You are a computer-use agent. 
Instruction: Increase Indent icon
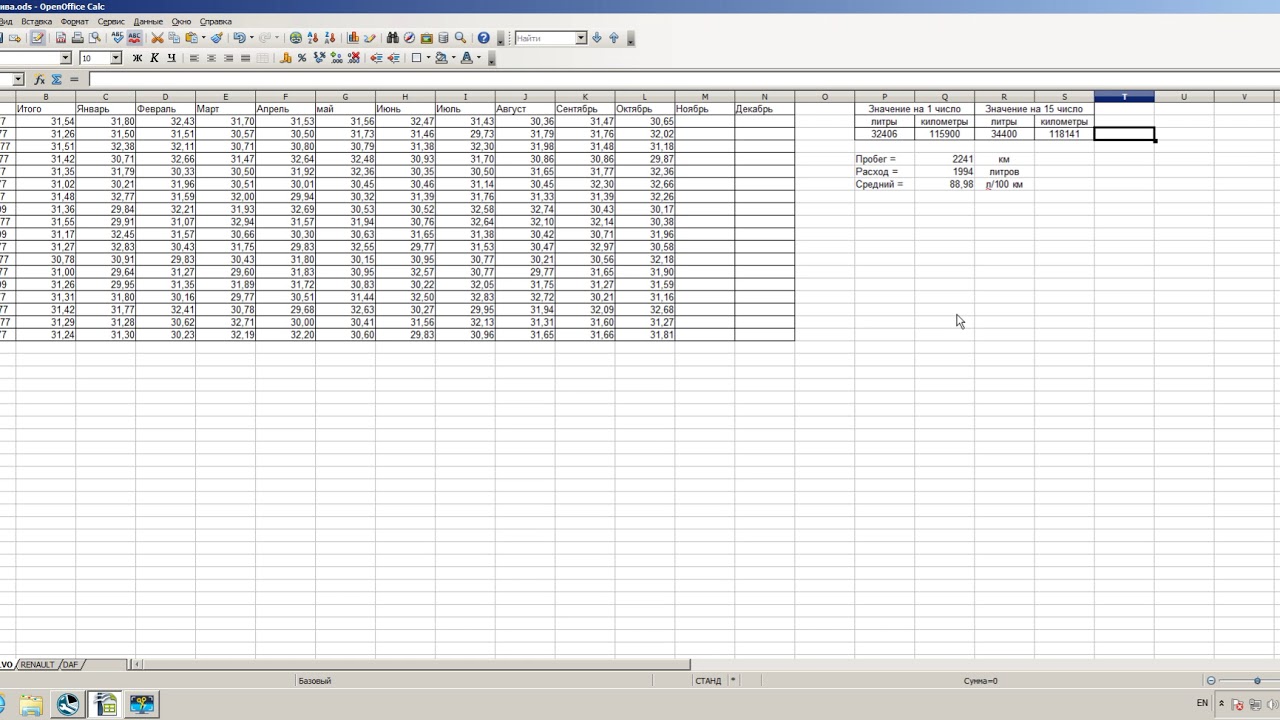click(393, 58)
